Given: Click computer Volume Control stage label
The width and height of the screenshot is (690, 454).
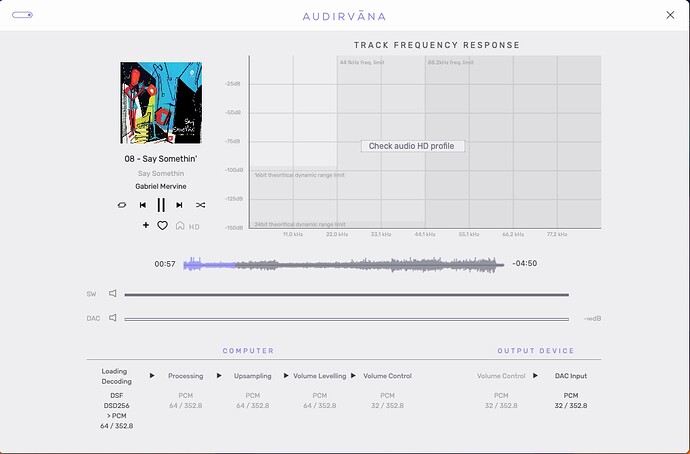Looking at the screenshot, I should (x=387, y=376).
